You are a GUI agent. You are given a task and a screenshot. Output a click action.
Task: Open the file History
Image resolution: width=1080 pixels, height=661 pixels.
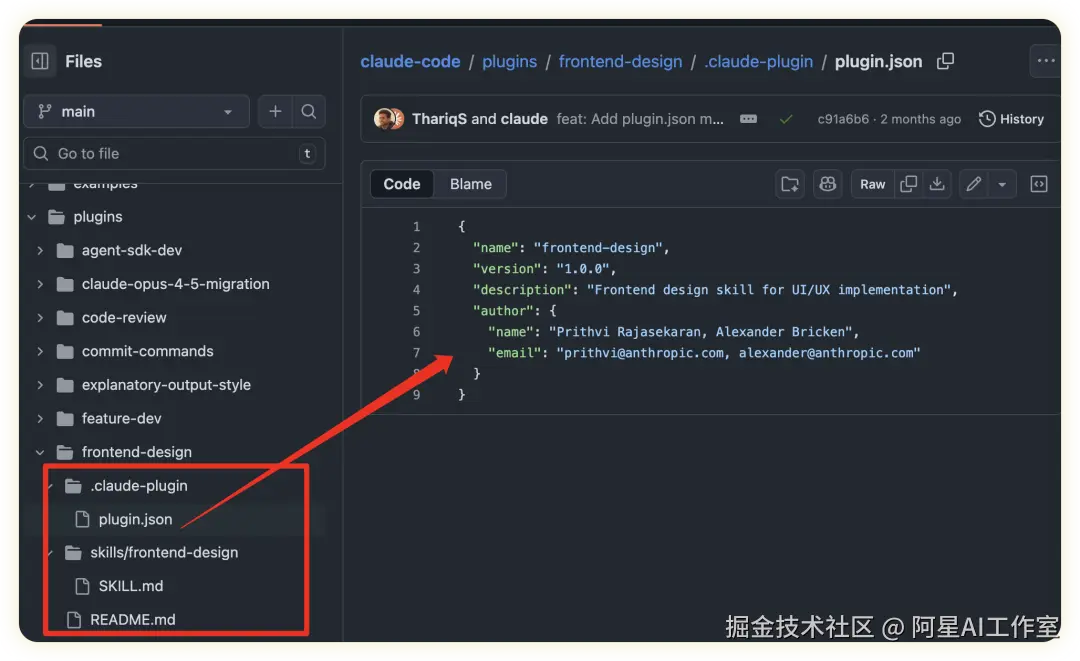pyautogui.click(x=1011, y=119)
